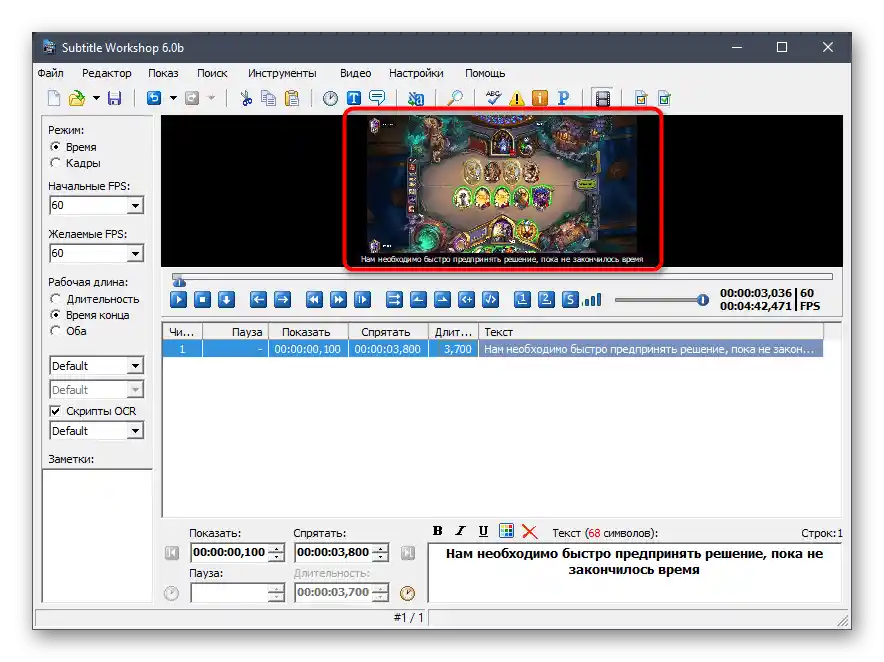Screen dimensions: 884x662
Task: Click the Bold formatting button
Action: tap(437, 532)
